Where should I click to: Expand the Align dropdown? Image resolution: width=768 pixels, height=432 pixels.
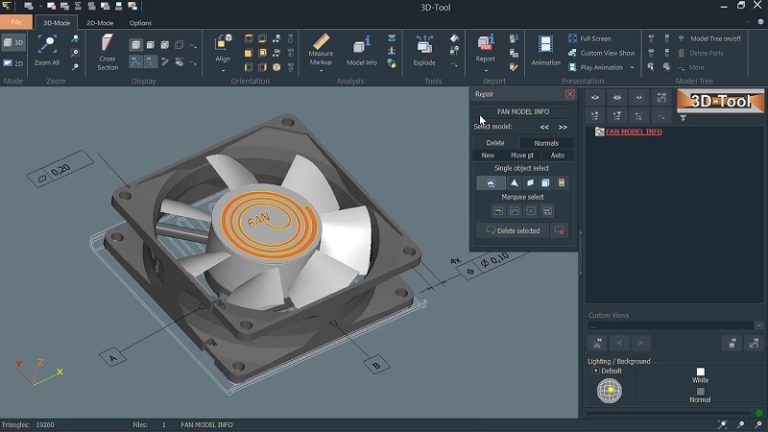tap(223, 69)
